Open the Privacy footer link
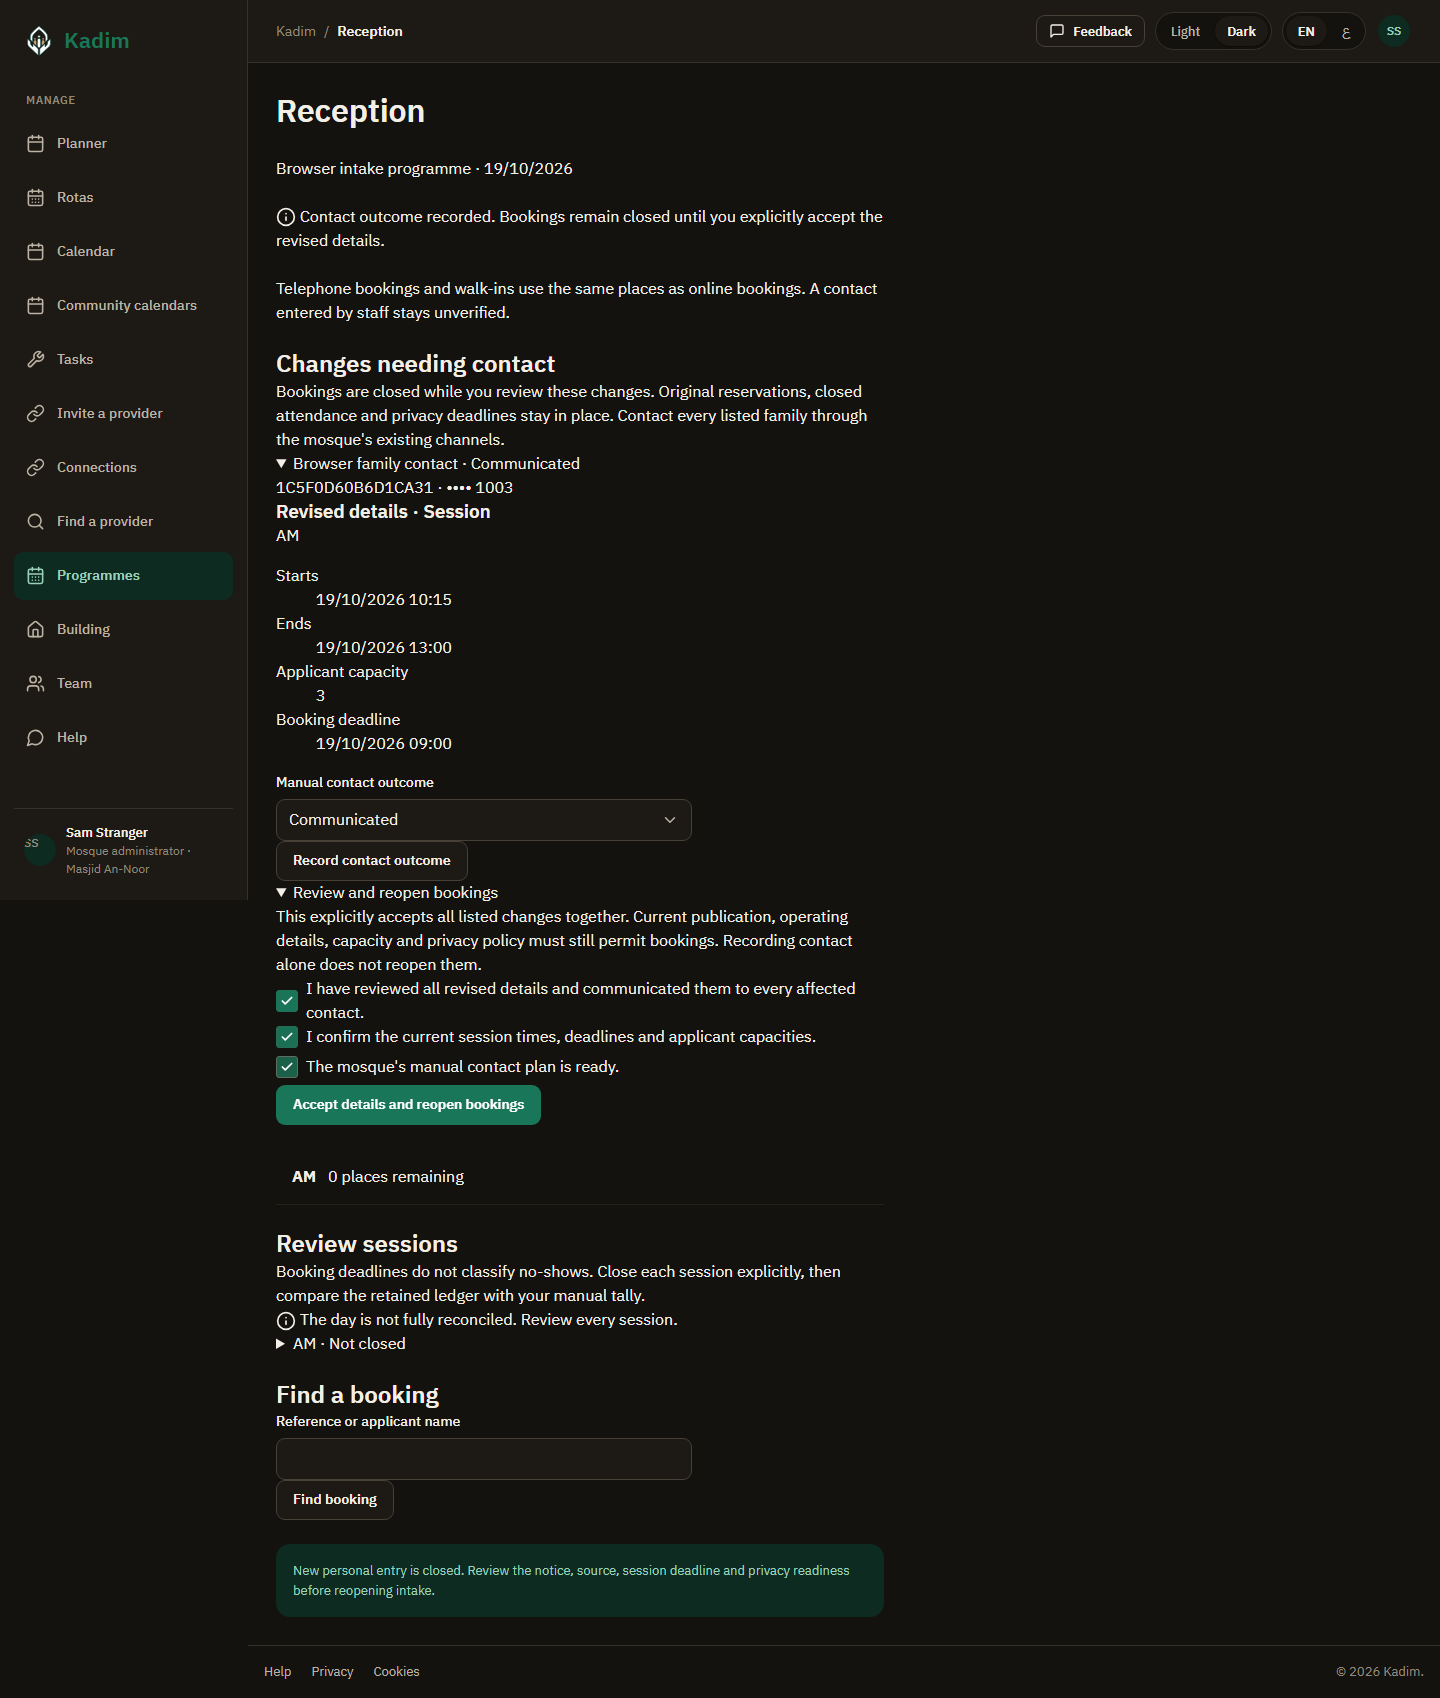This screenshot has height=1698, width=1440. [332, 1672]
